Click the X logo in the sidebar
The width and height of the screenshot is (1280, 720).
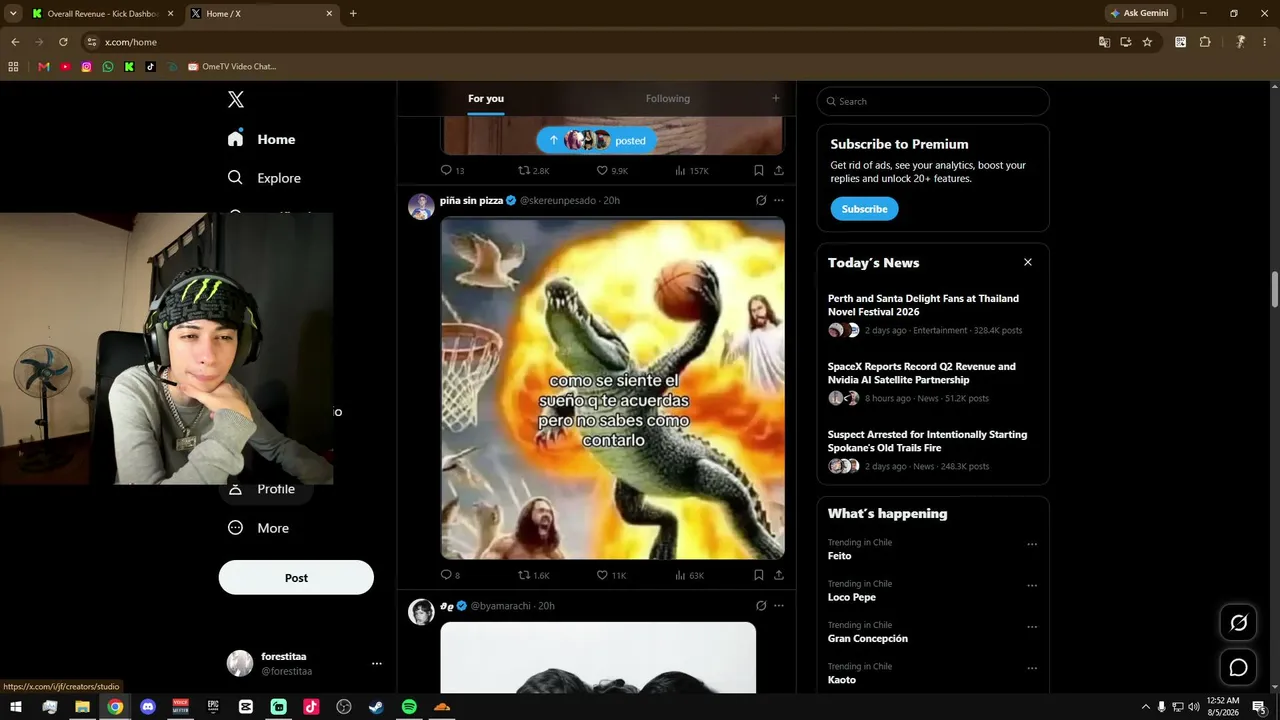pyautogui.click(x=236, y=99)
